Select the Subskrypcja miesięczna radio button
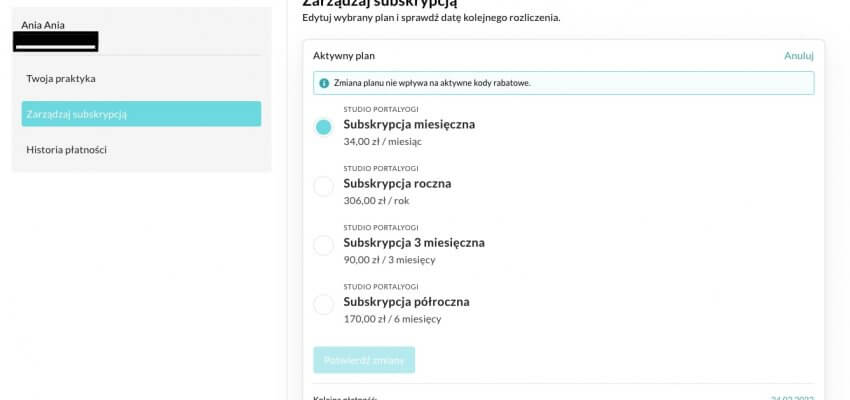 323,127
